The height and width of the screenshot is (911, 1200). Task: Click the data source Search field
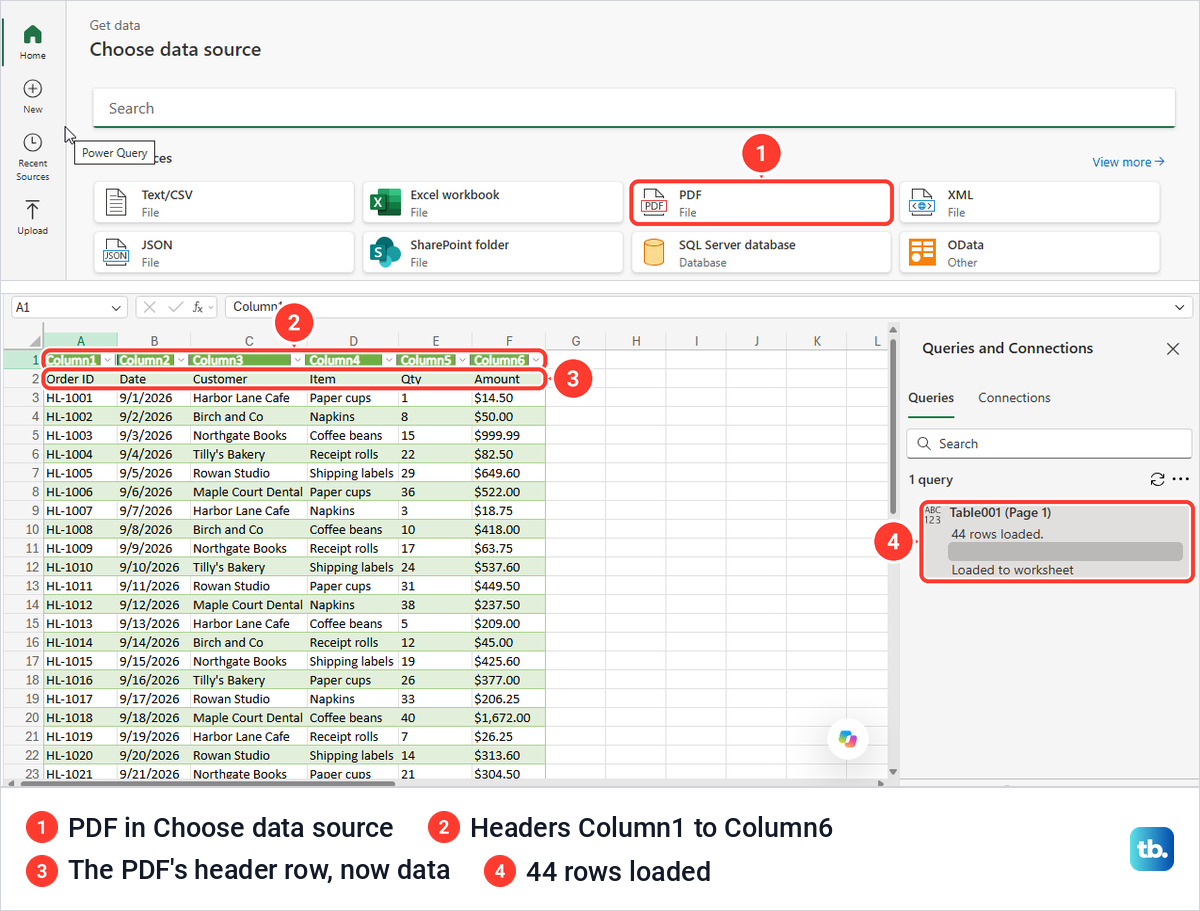[x=634, y=108]
